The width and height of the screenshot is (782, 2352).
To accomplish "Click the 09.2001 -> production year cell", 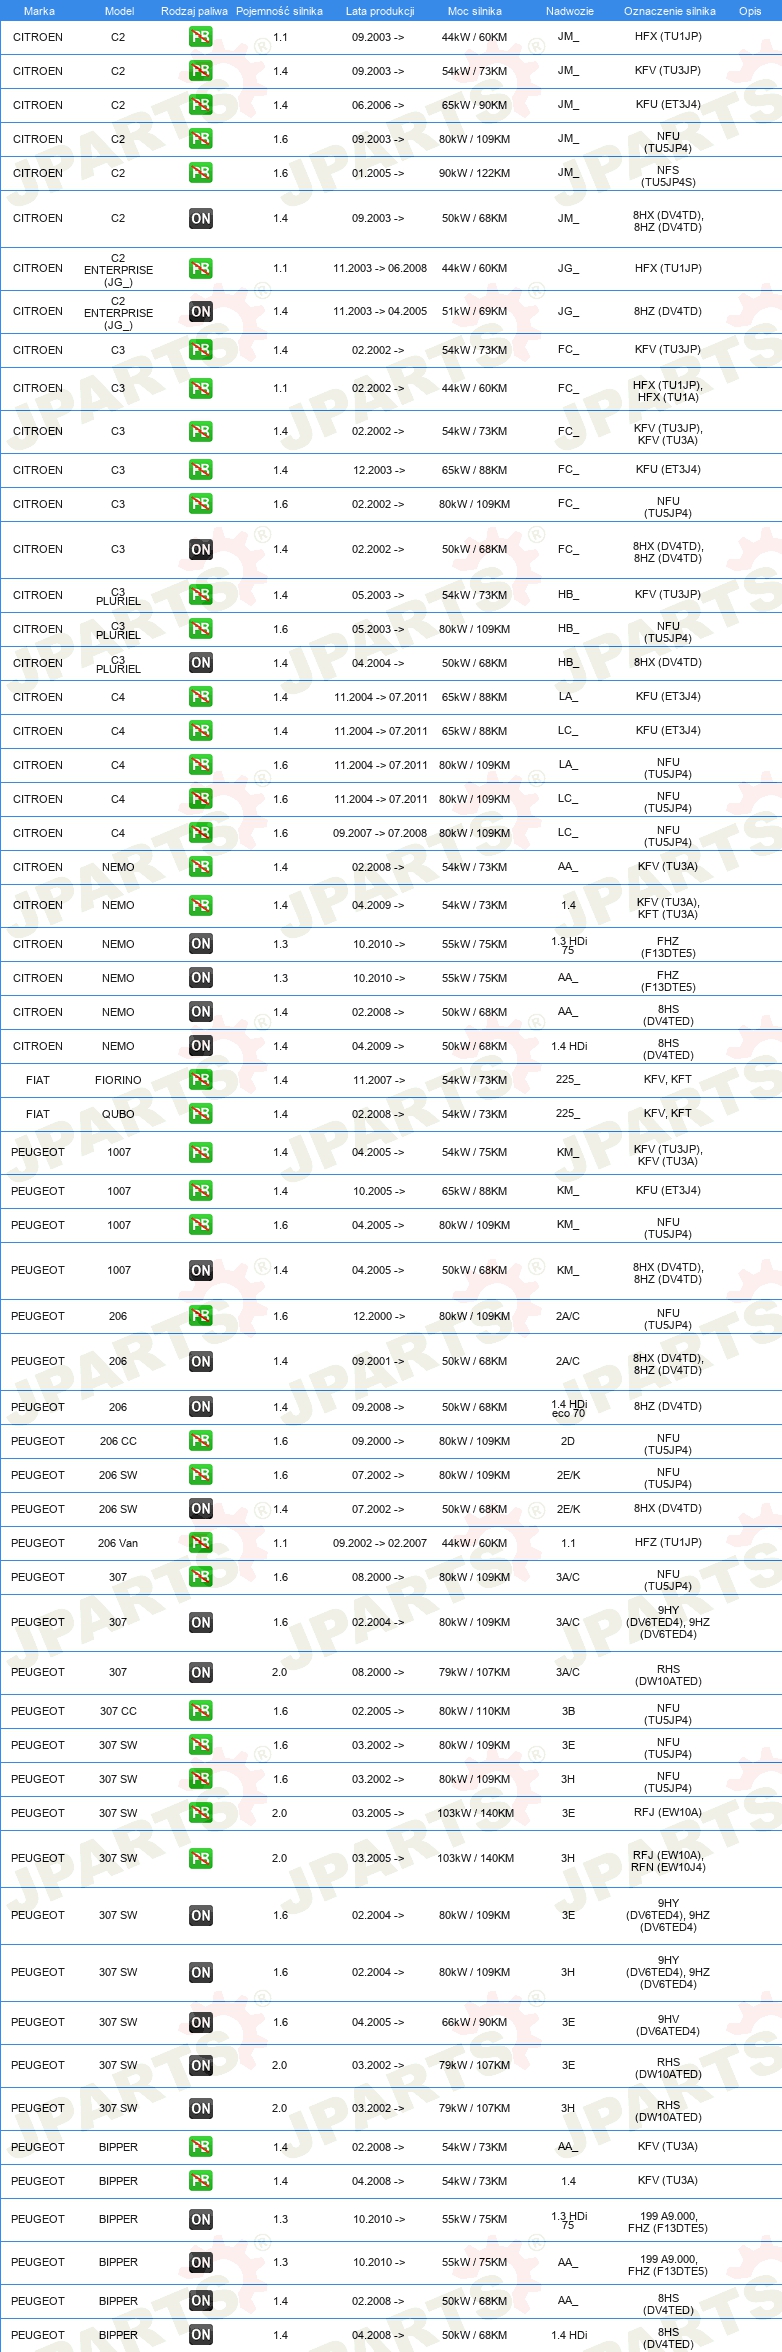I will coord(379,1361).
